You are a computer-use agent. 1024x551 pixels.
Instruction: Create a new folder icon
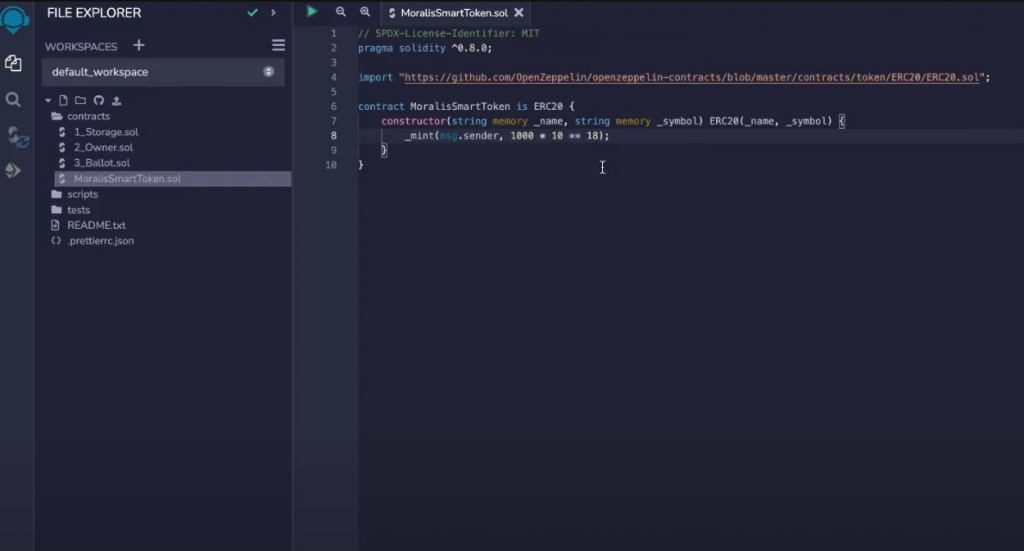(80, 101)
